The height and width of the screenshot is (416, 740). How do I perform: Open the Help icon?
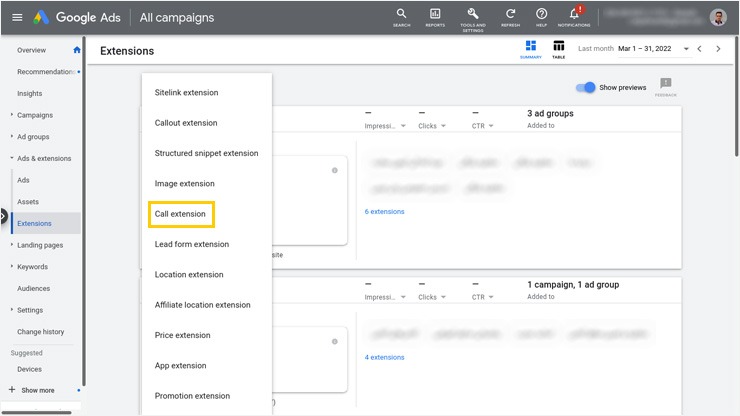click(541, 14)
